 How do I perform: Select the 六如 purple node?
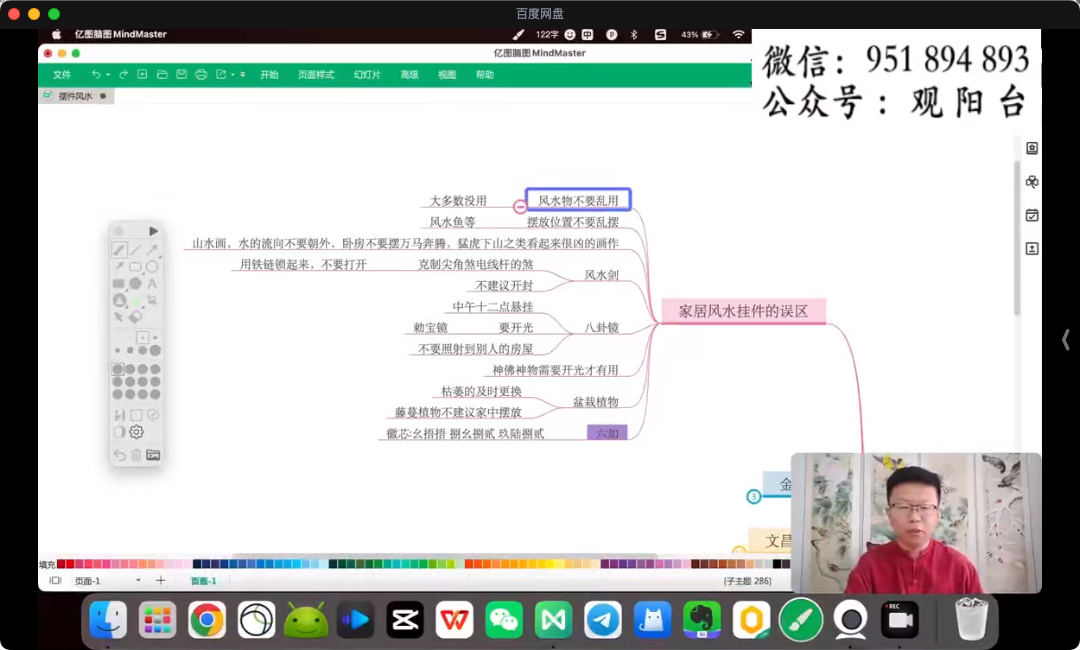coord(607,433)
